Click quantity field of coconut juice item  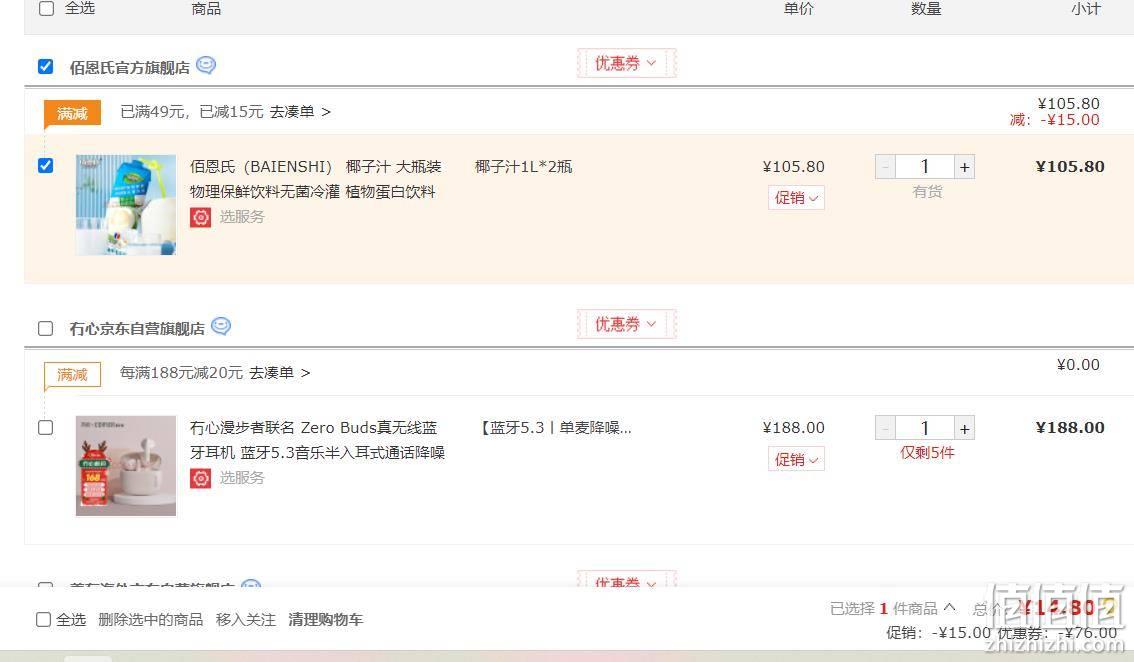924,167
